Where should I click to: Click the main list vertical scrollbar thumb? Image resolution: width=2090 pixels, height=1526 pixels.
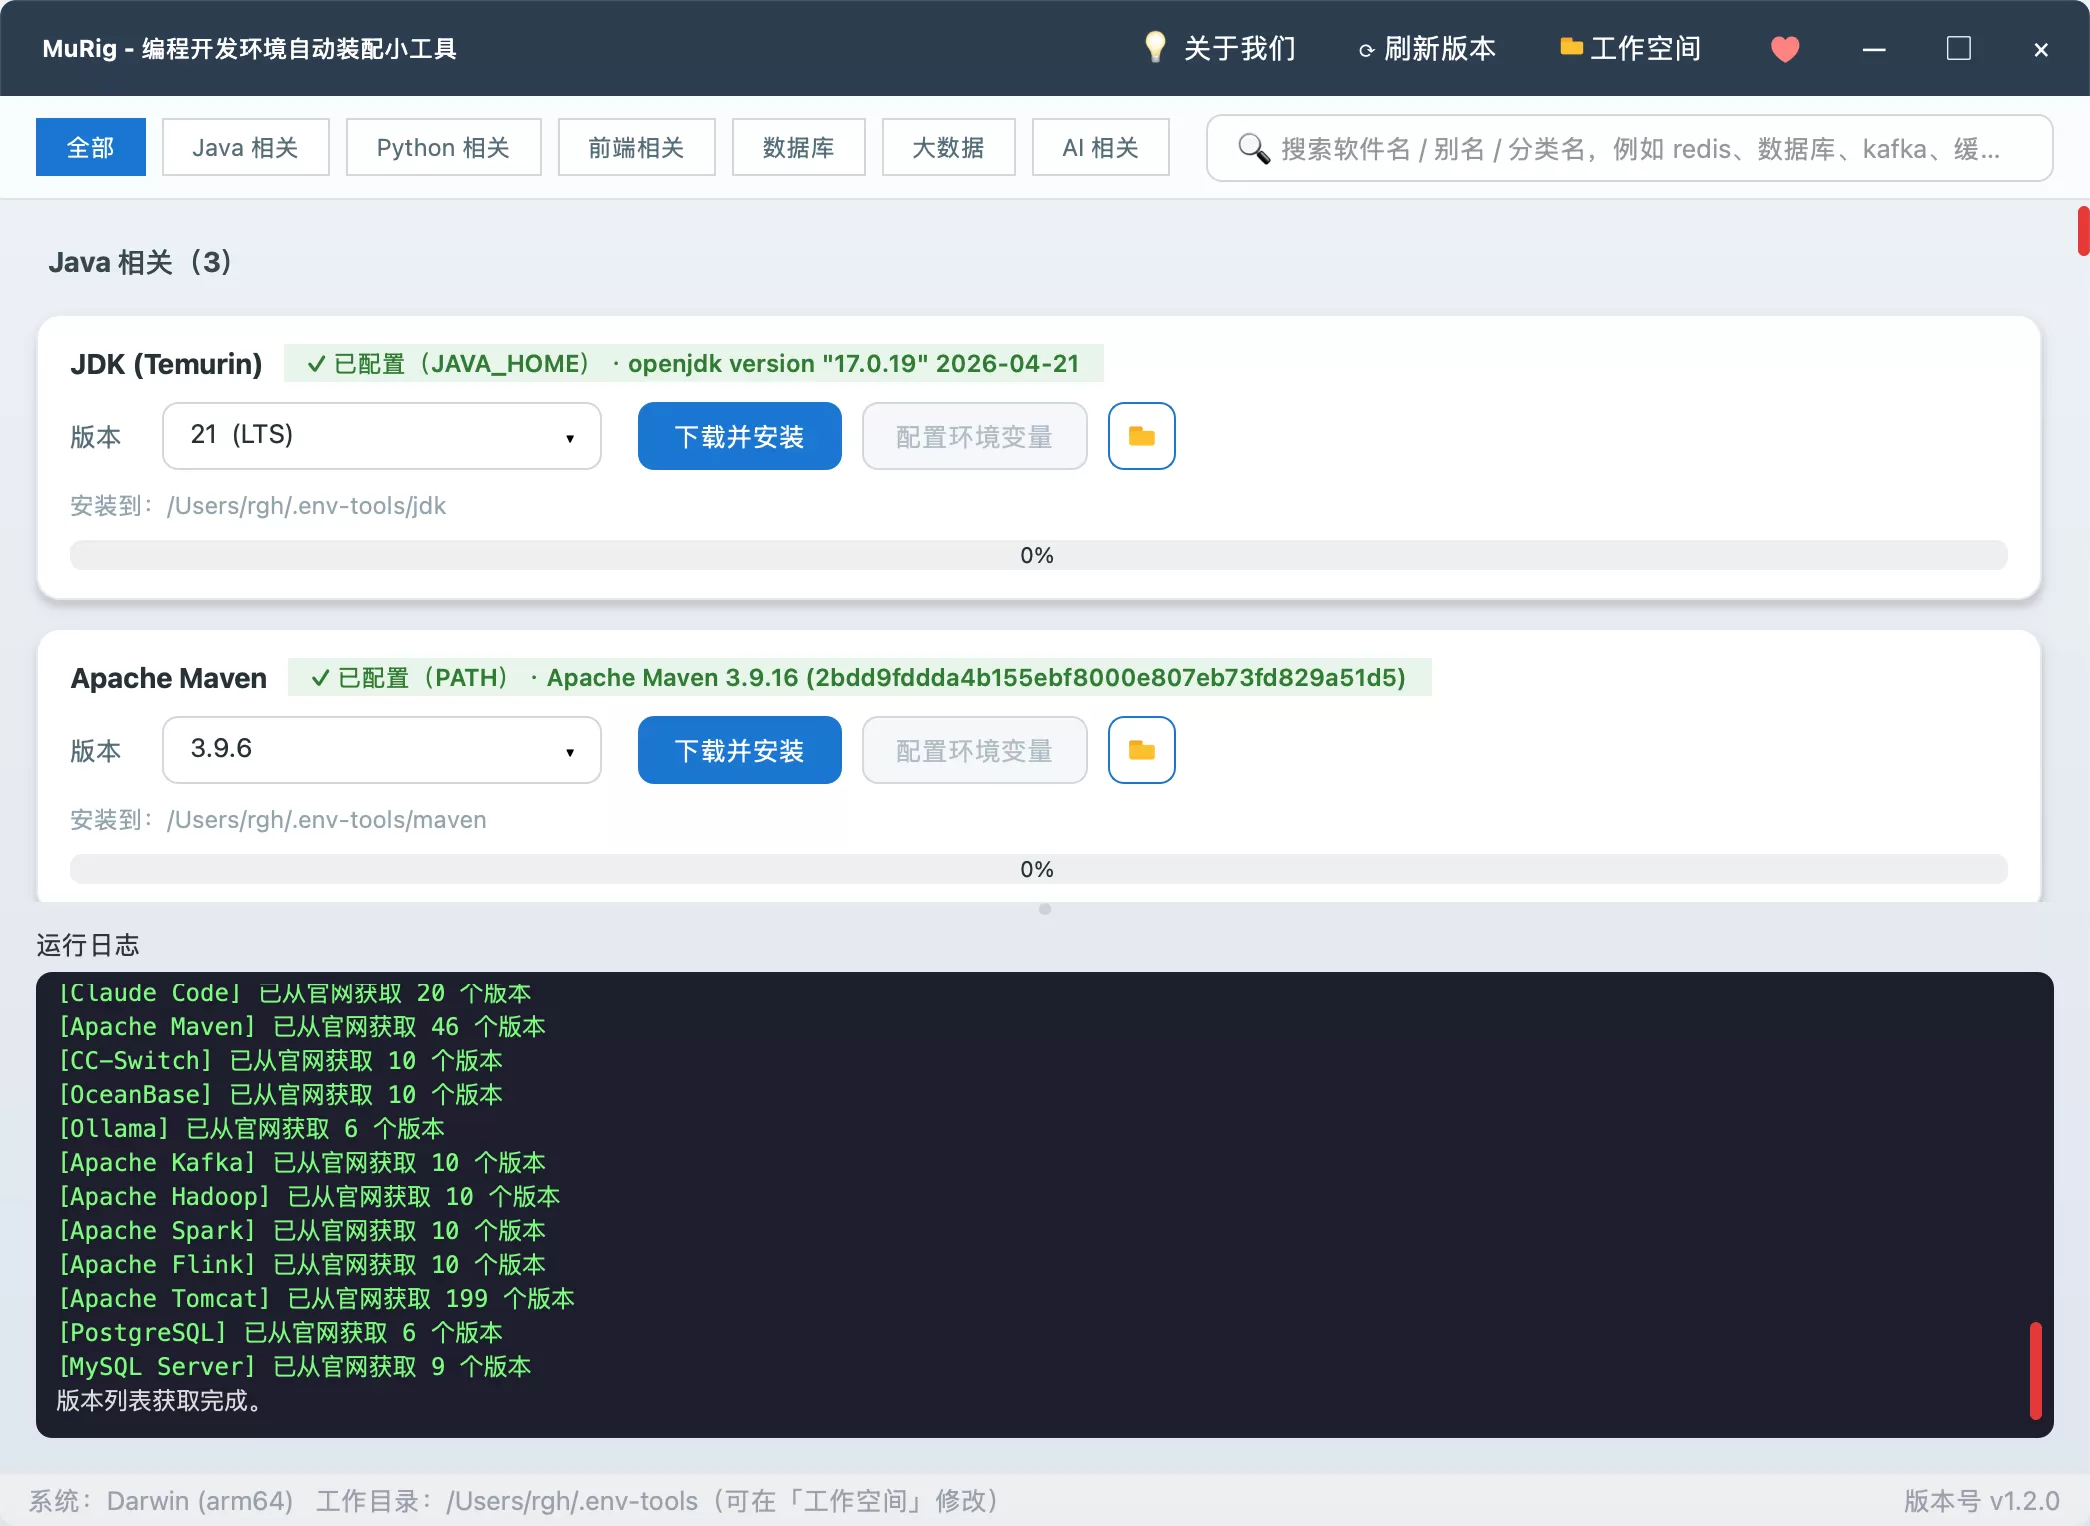pos(2083,231)
